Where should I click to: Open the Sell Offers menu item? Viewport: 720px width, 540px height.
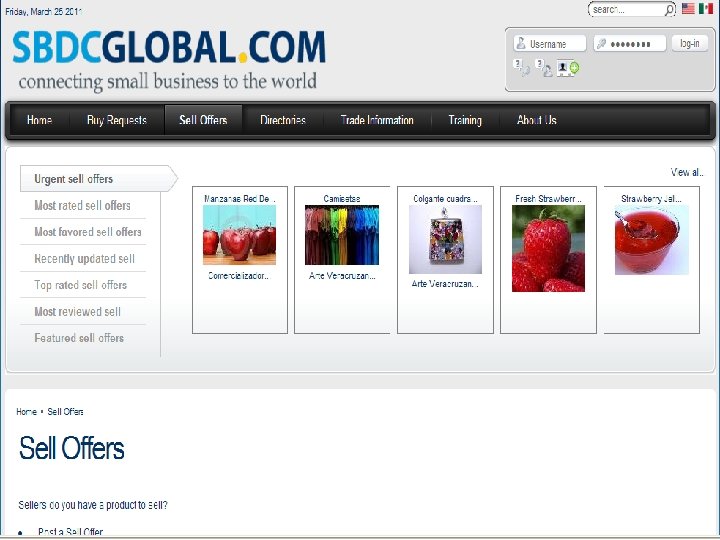[x=203, y=120]
